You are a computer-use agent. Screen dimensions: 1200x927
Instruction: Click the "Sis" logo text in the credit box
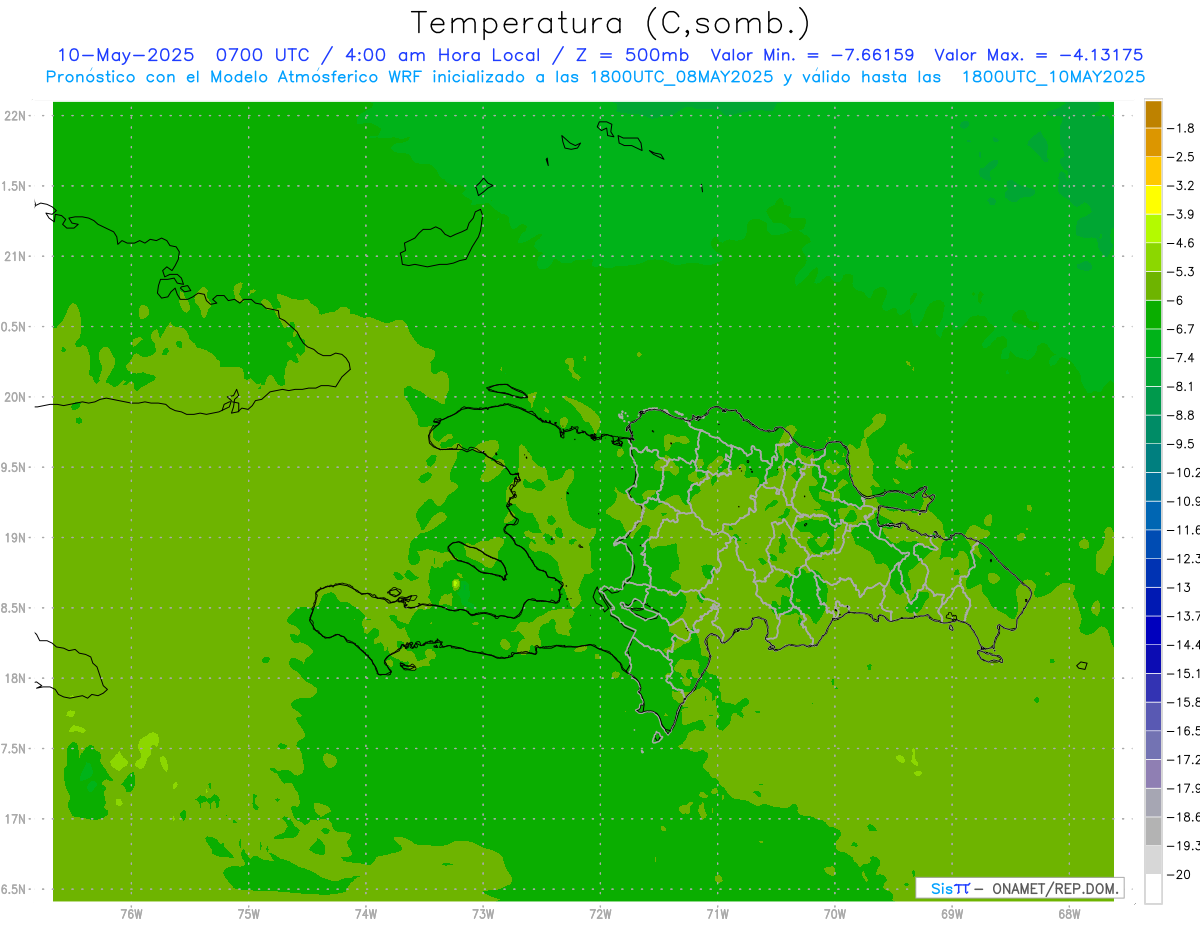[942, 888]
